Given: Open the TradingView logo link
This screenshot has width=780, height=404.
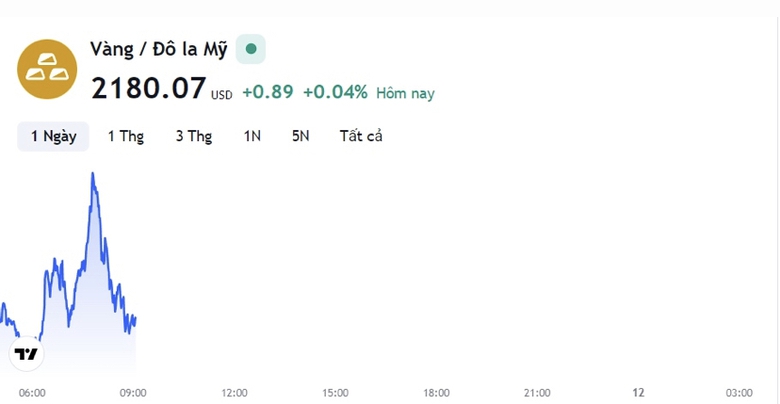Looking at the screenshot, I should coord(26,354).
